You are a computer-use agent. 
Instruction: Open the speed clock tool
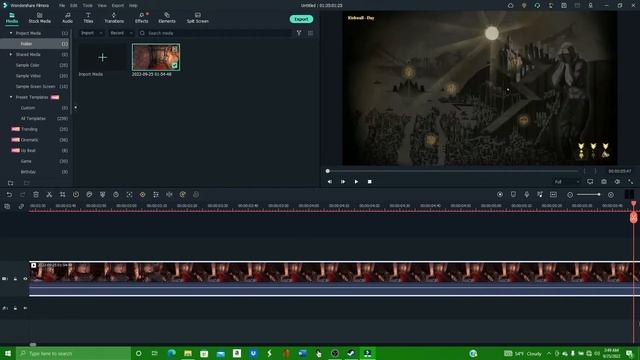coord(76,195)
